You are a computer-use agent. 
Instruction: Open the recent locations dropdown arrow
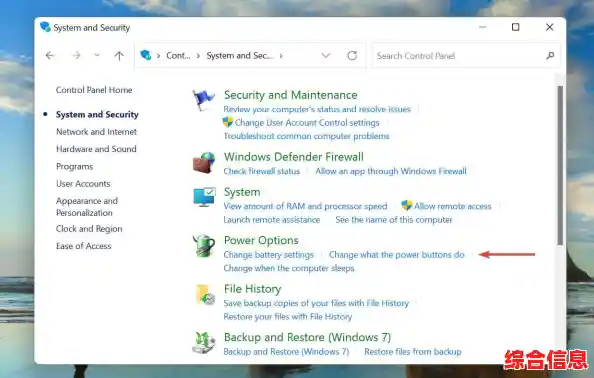(97, 56)
